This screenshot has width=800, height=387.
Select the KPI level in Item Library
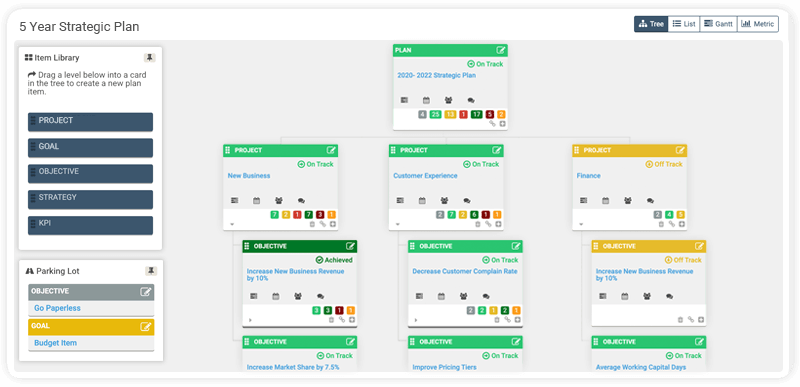(x=90, y=225)
